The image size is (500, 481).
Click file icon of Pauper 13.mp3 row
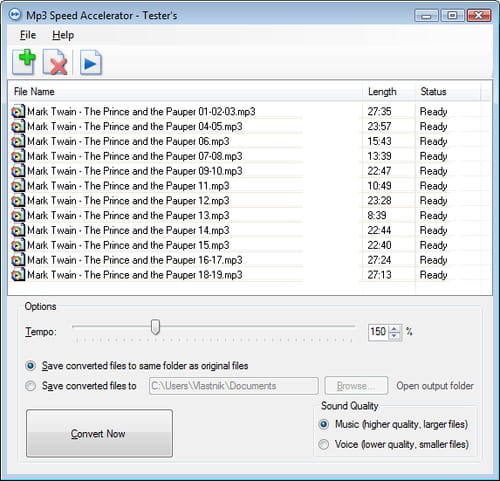(x=18, y=215)
